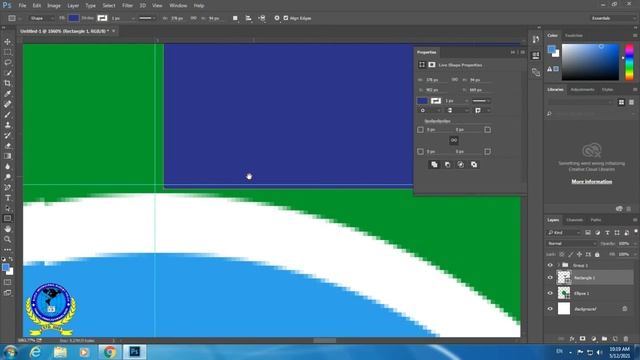The width and height of the screenshot is (640, 360).
Task: Select the Brush tool
Action: (7, 115)
